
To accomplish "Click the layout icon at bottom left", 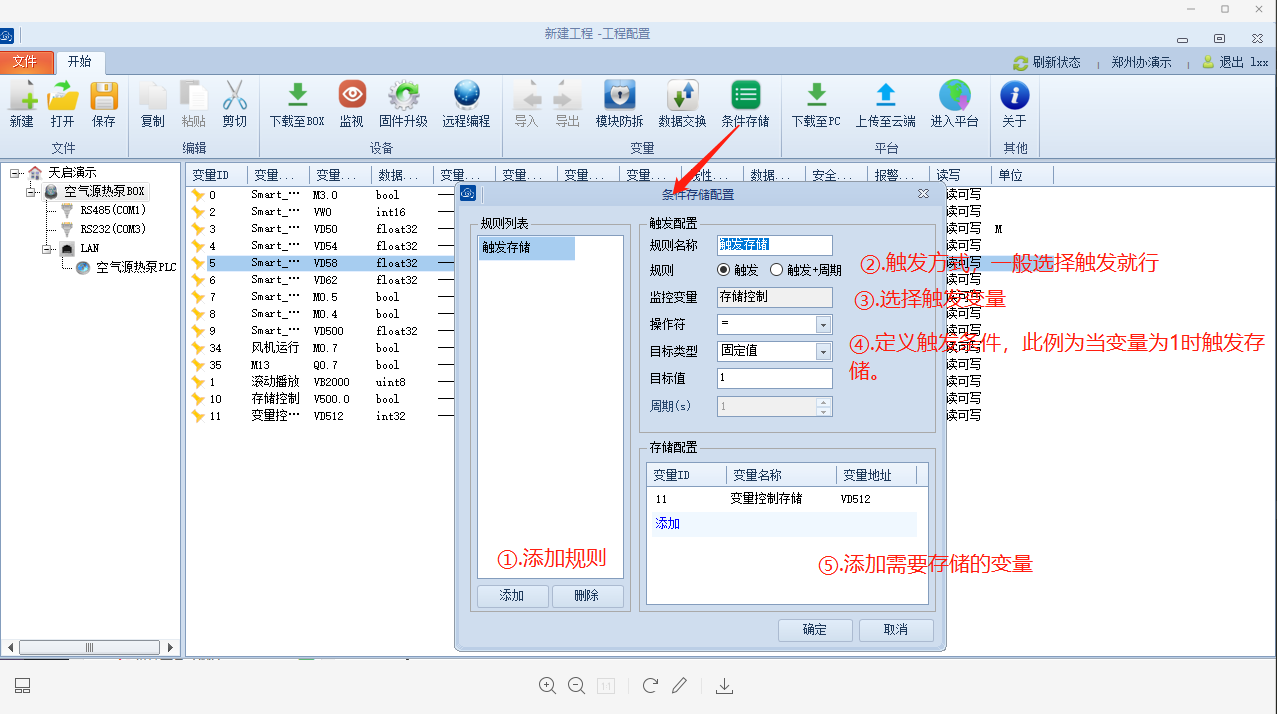I will coord(23,686).
